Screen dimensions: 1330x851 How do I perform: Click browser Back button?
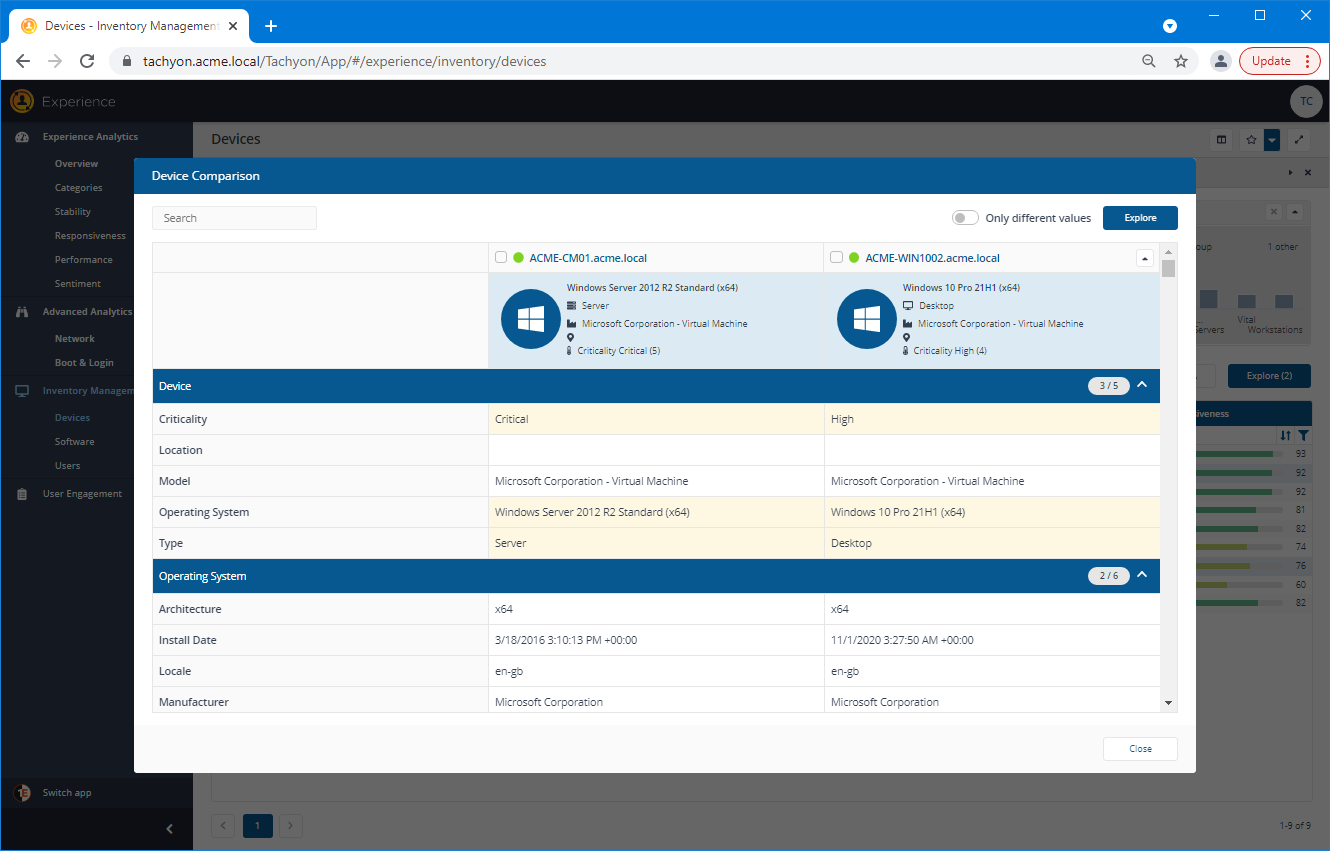click(x=23, y=61)
